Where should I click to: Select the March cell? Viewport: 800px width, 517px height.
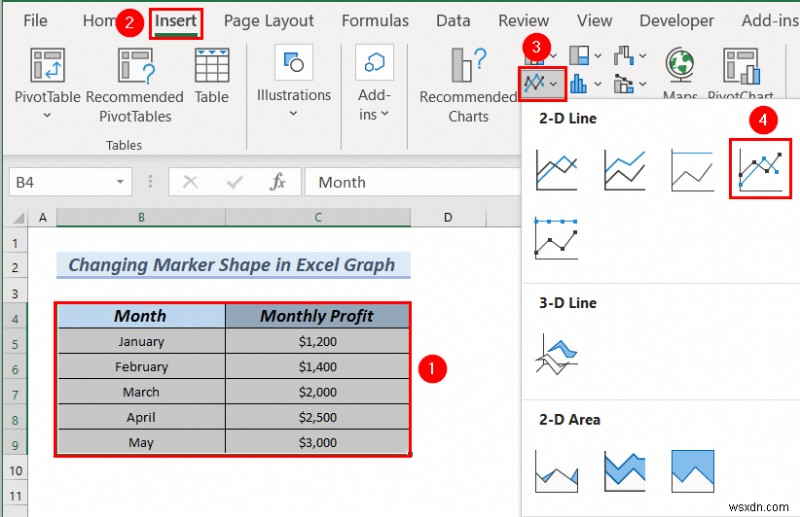pyautogui.click(x=141, y=392)
